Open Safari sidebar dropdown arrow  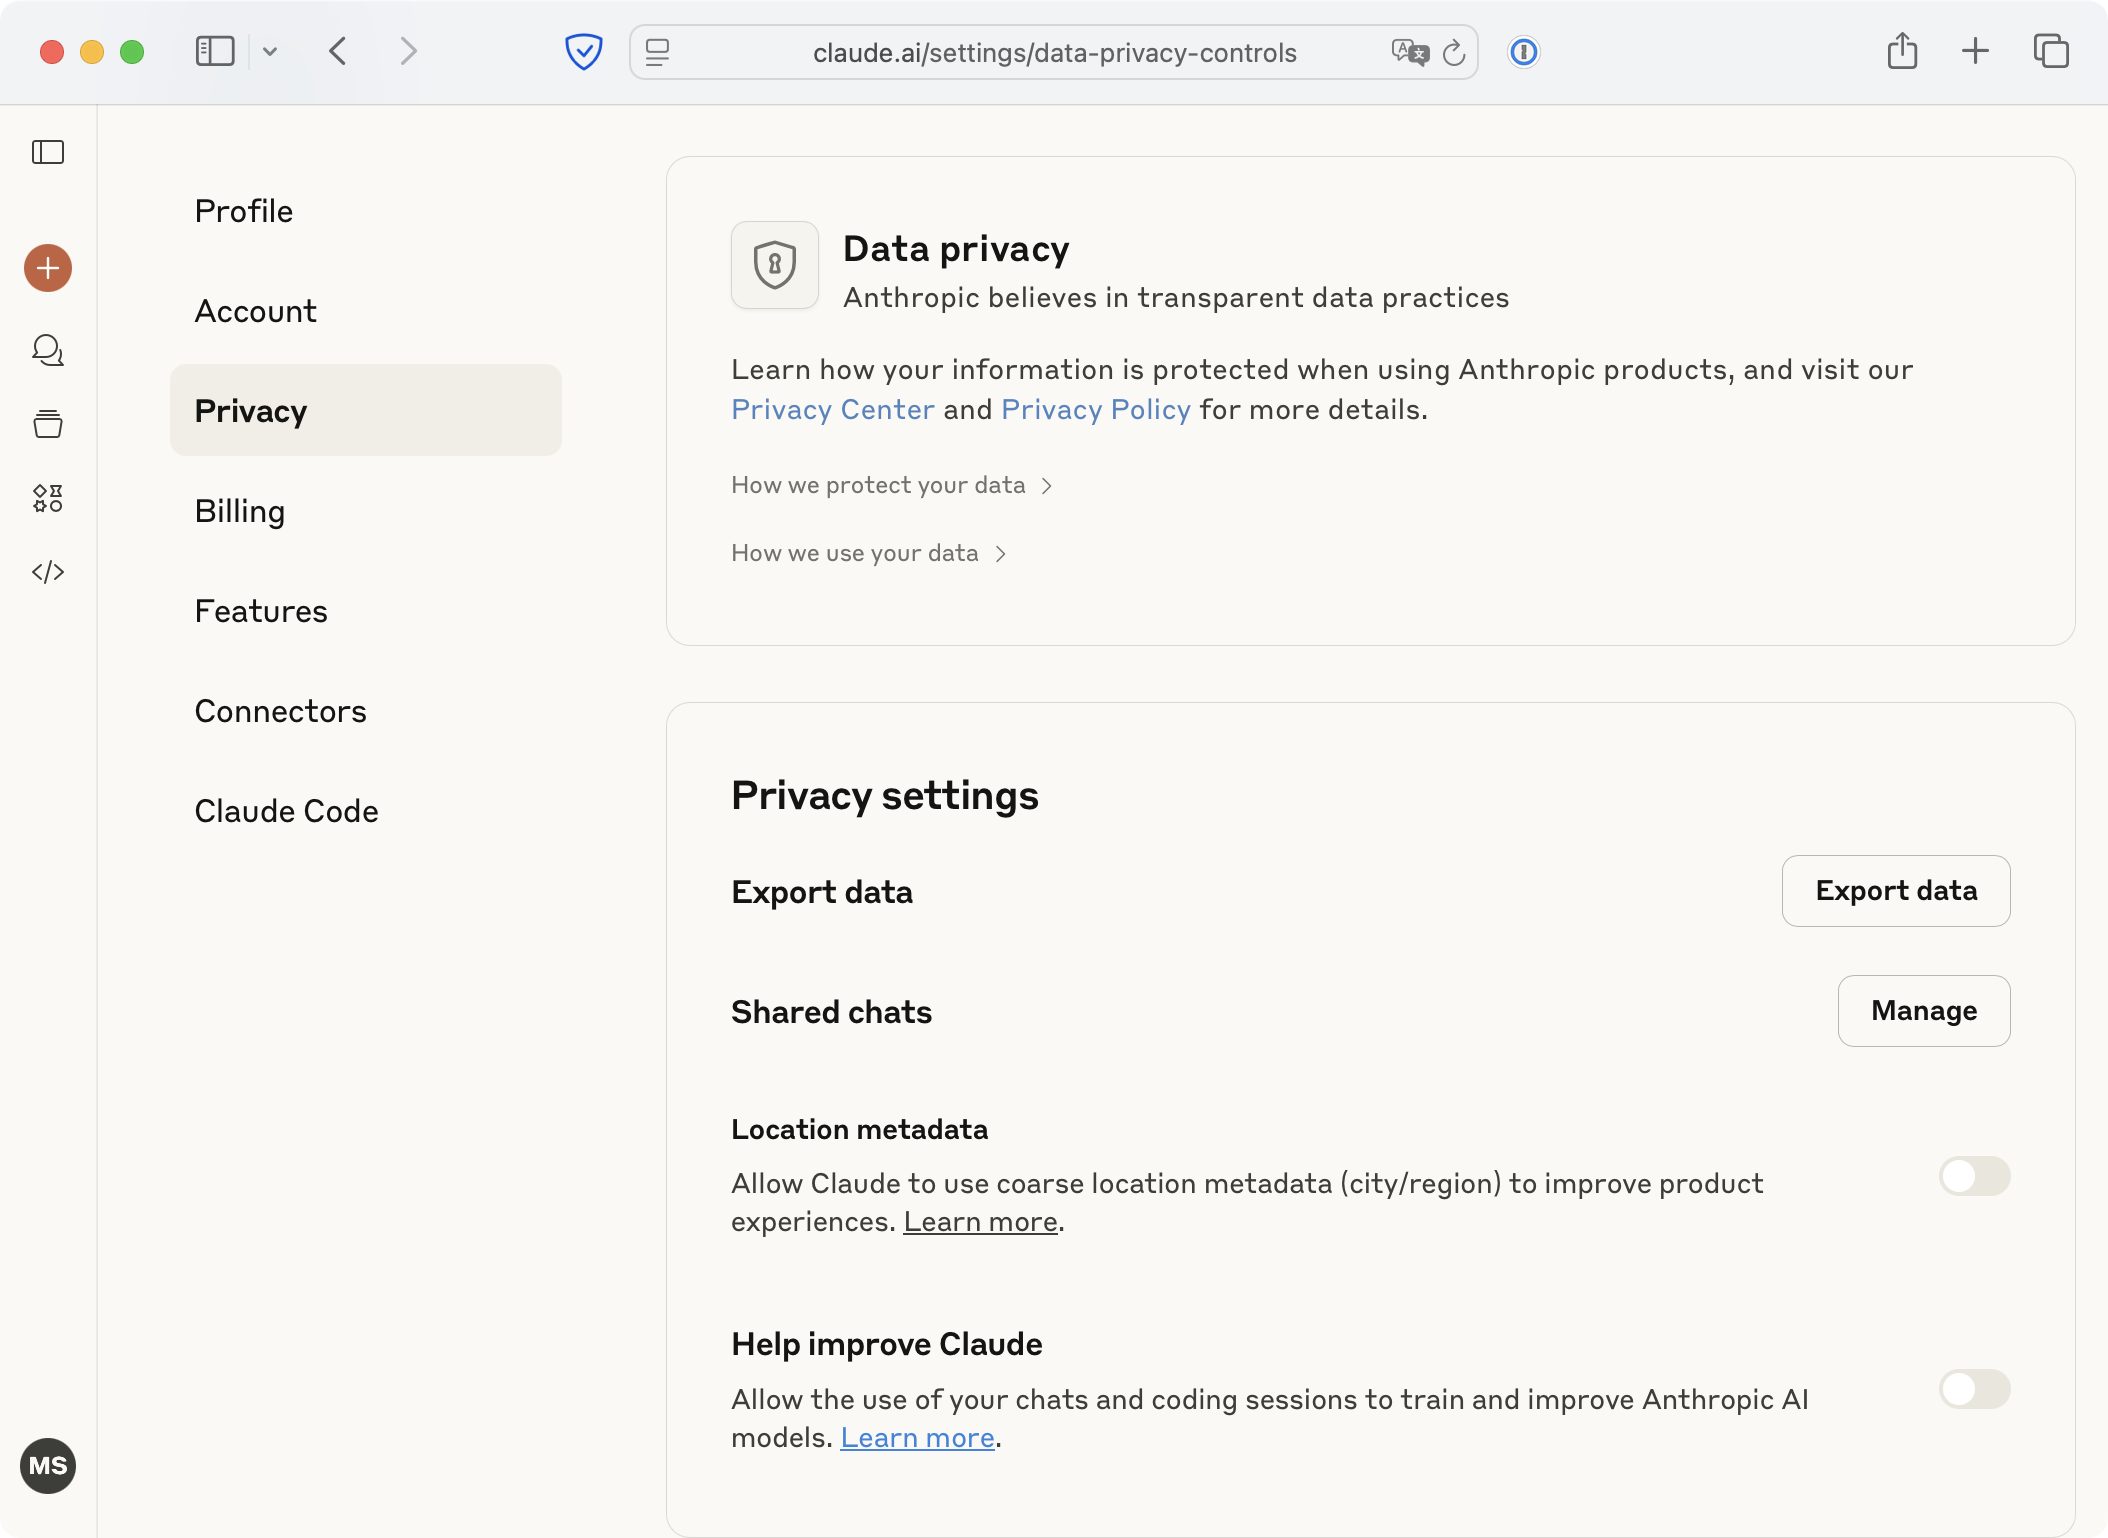coord(270,52)
